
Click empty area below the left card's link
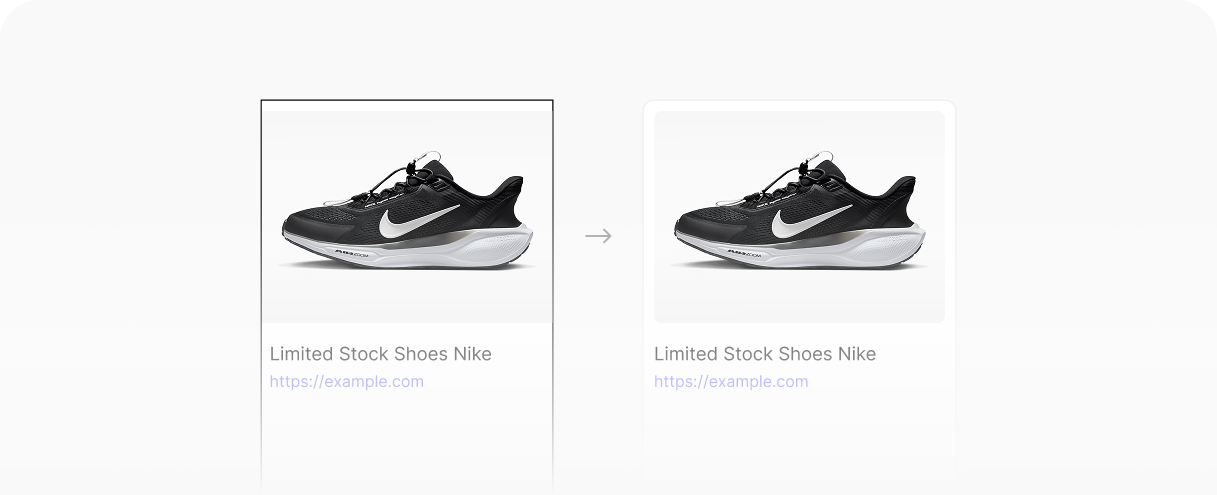coord(406,440)
